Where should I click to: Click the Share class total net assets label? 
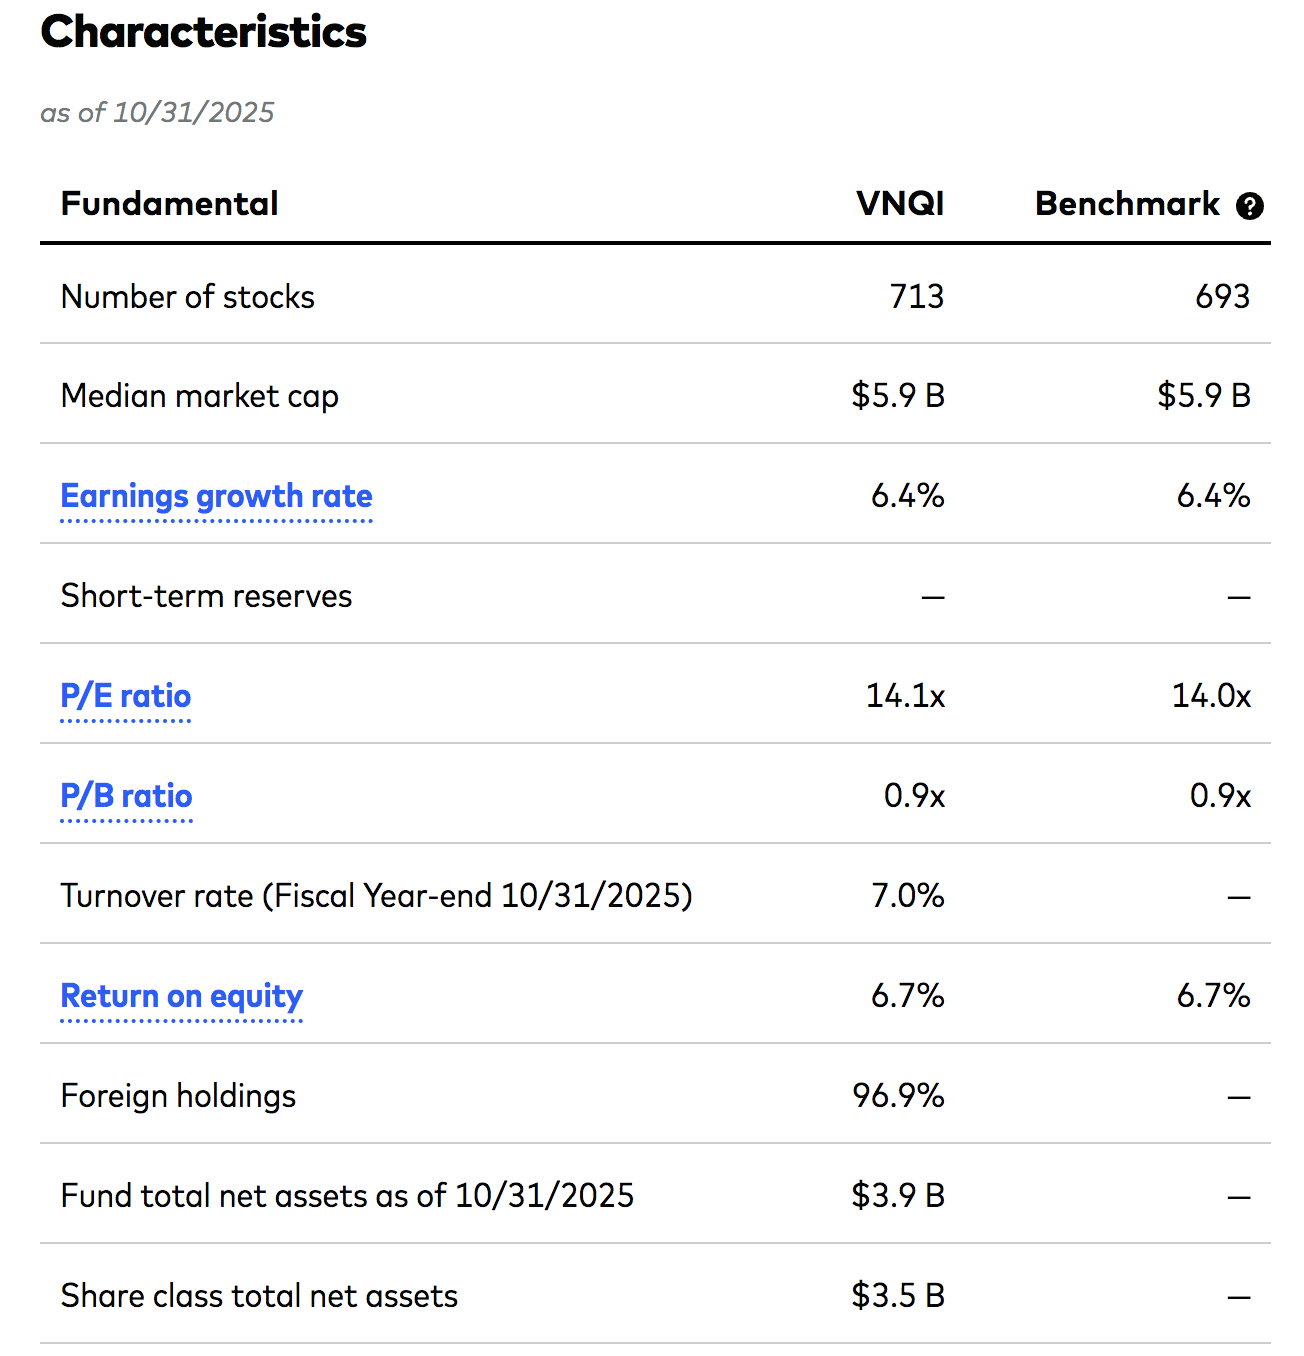click(259, 1296)
